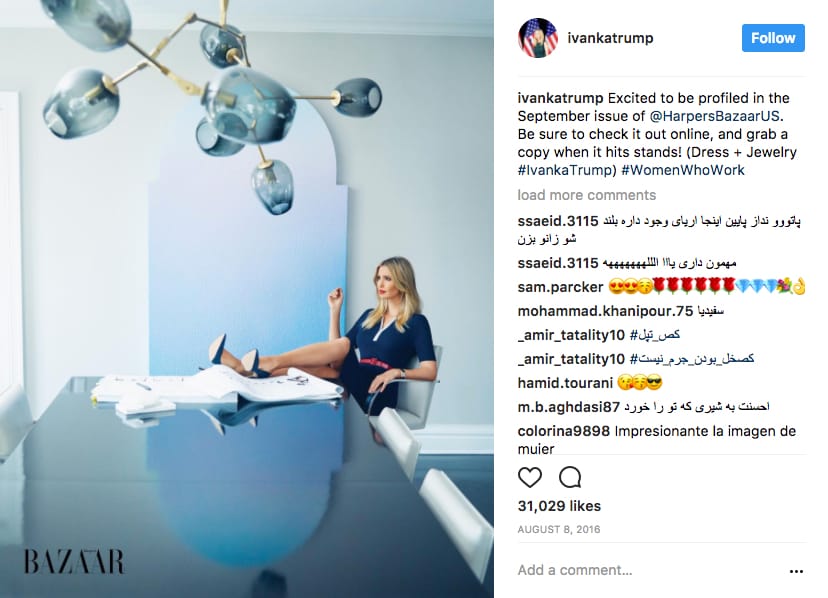Like the post with heart icon

coord(530,478)
